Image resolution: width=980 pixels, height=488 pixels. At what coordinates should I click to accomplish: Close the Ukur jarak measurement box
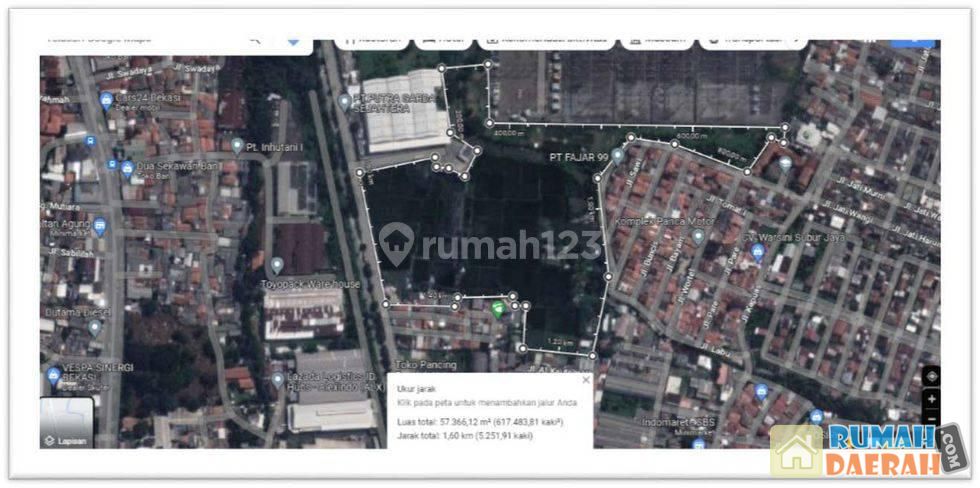586,380
